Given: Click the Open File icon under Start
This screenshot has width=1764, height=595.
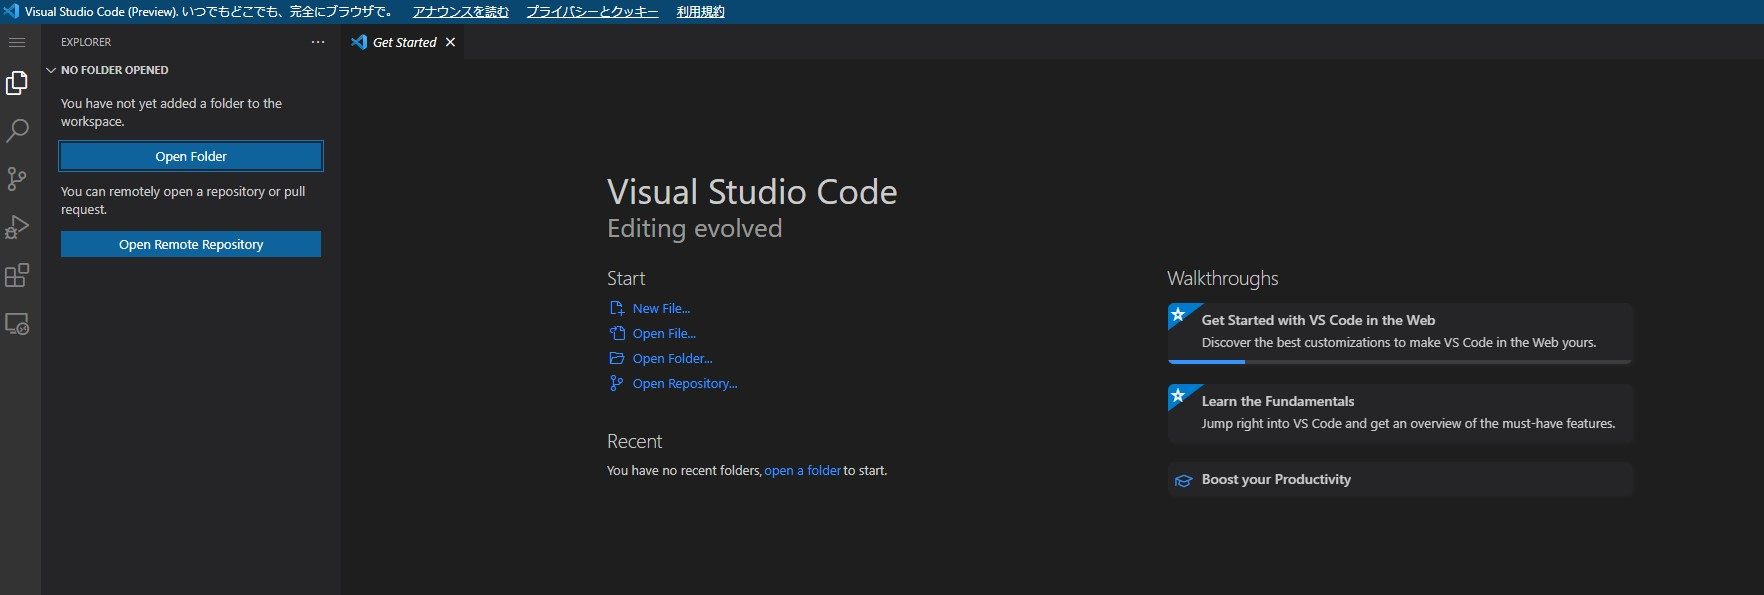Looking at the screenshot, I should 617,333.
